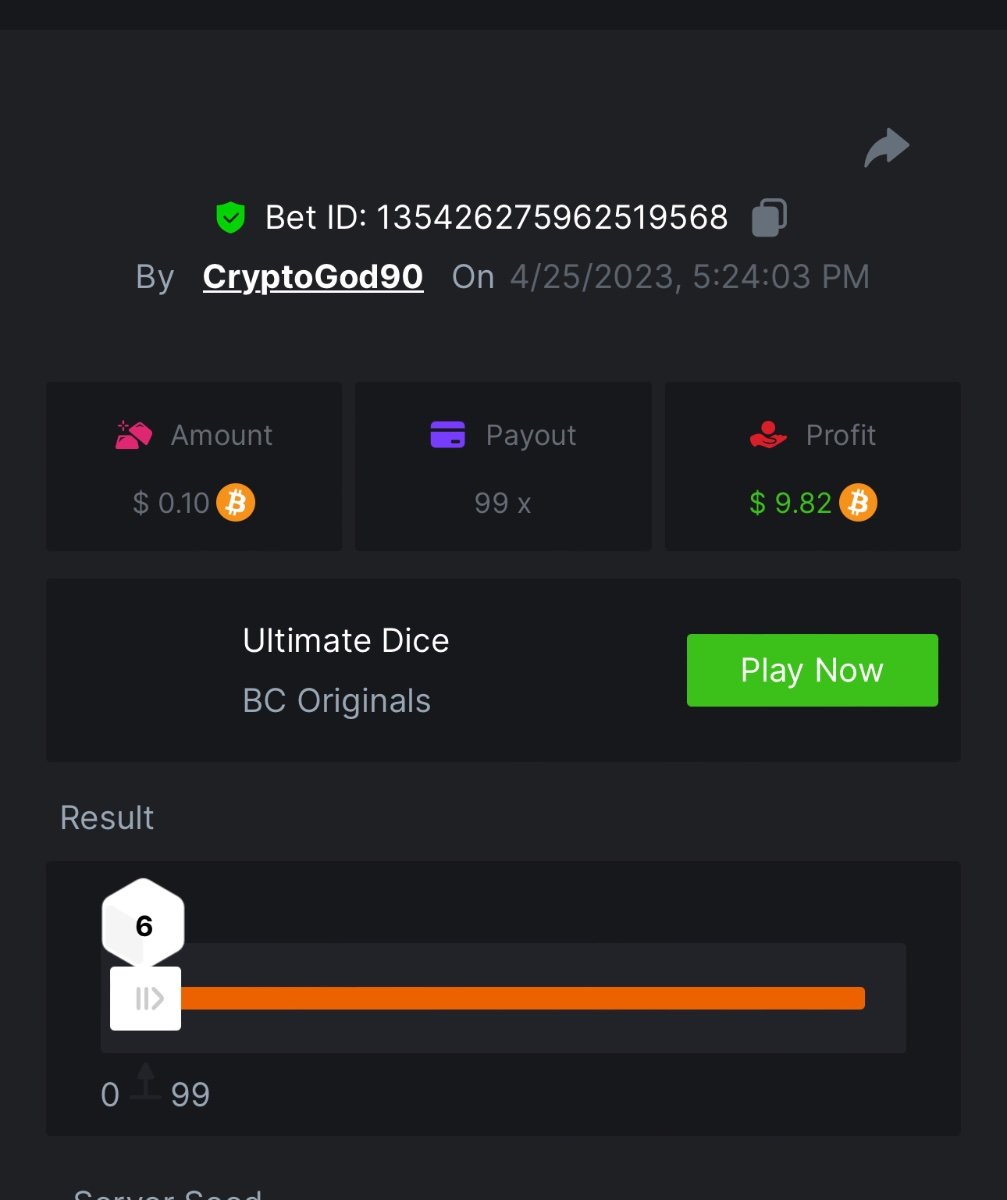
Task: Click the Ultimate Dice game title
Action: (x=346, y=640)
